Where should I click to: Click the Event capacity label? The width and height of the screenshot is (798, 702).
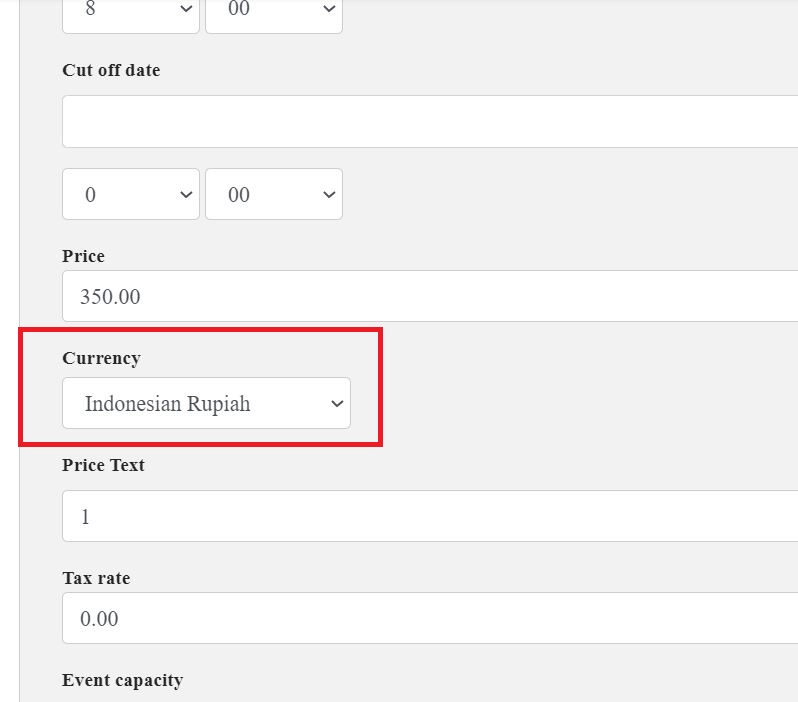tap(122, 680)
